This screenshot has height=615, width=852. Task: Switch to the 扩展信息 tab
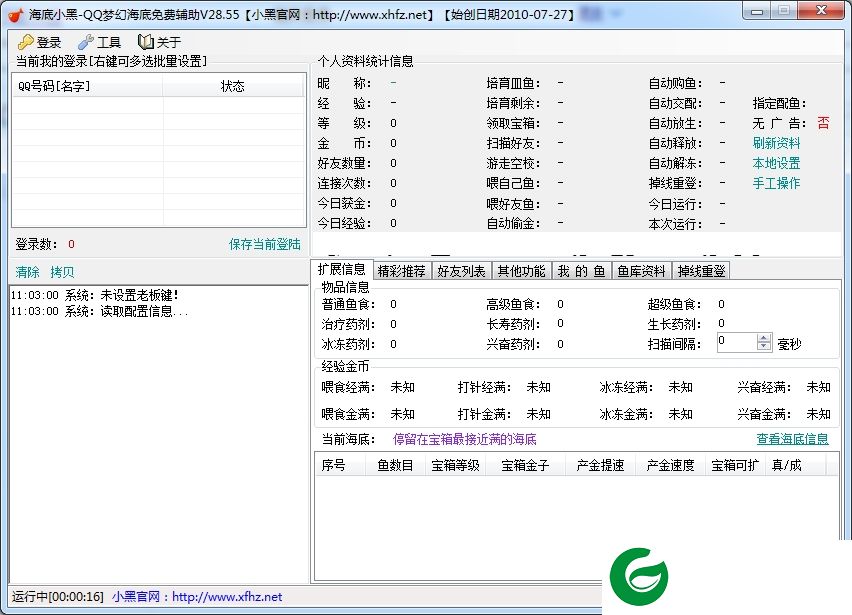[342, 269]
